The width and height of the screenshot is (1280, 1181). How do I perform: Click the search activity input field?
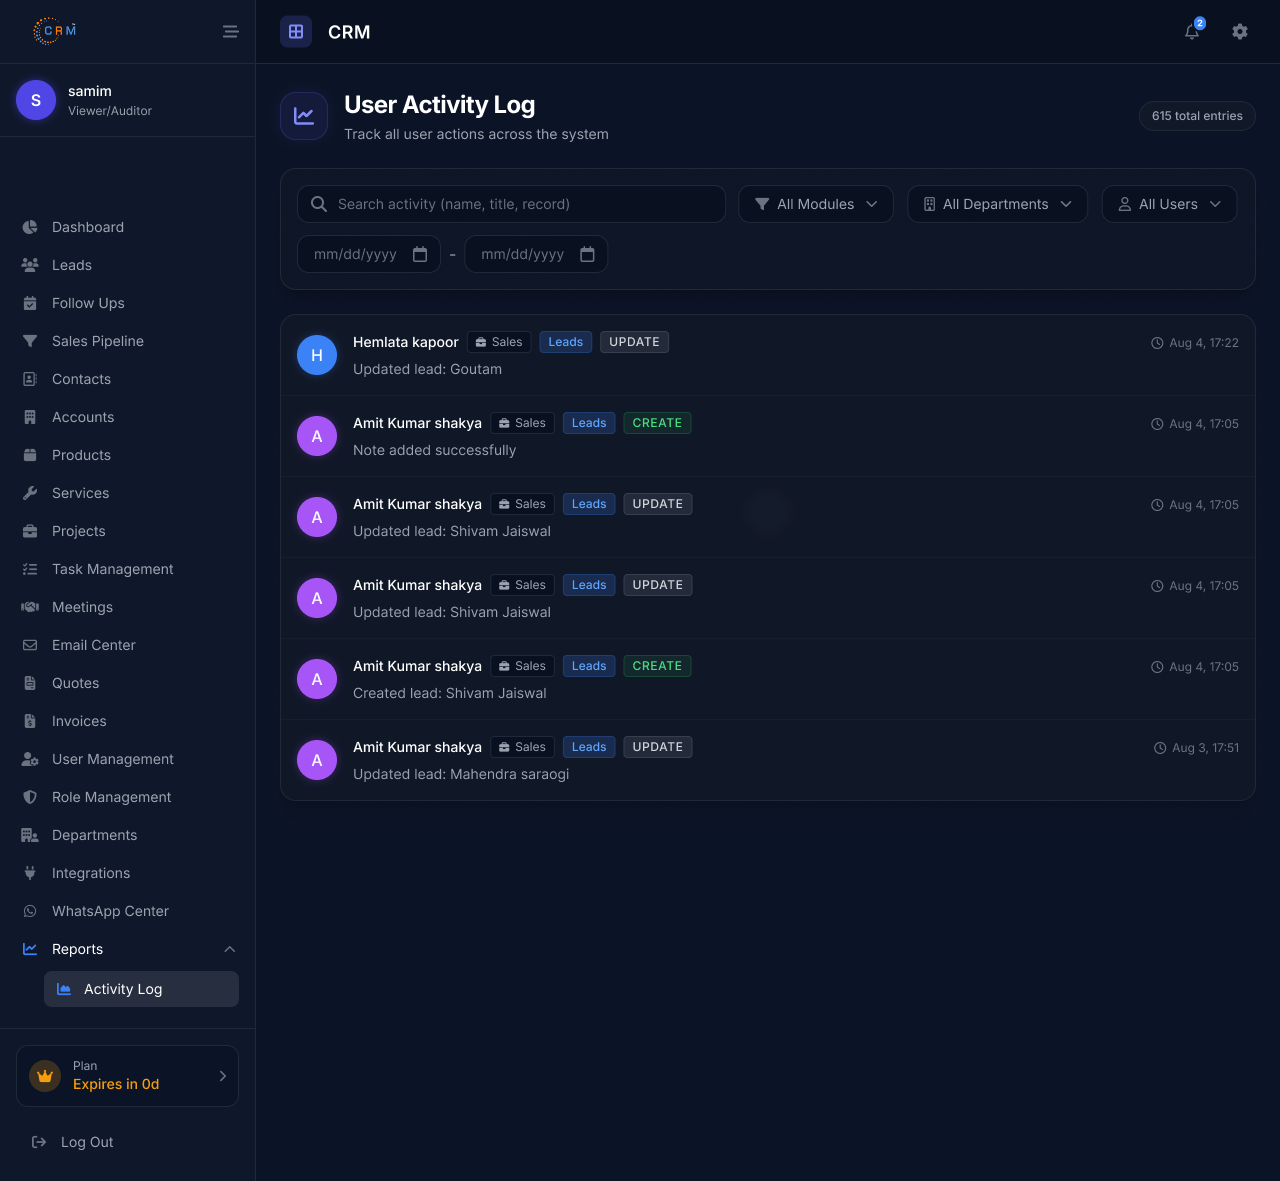coord(511,204)
